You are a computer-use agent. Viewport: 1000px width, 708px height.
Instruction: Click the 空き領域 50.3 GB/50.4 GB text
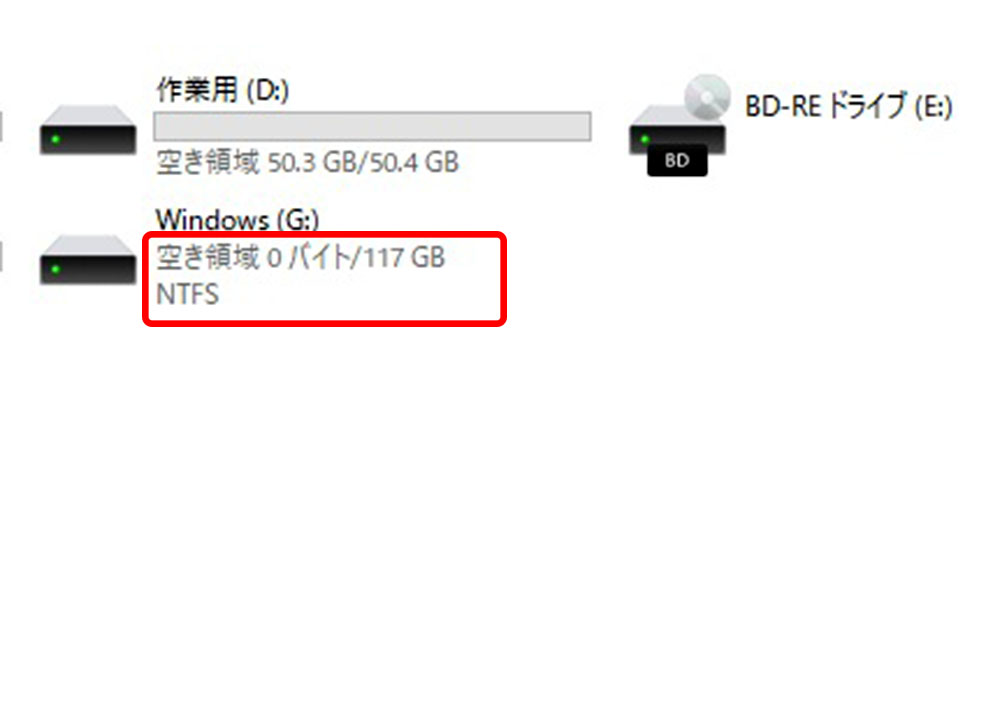(307, 163)
